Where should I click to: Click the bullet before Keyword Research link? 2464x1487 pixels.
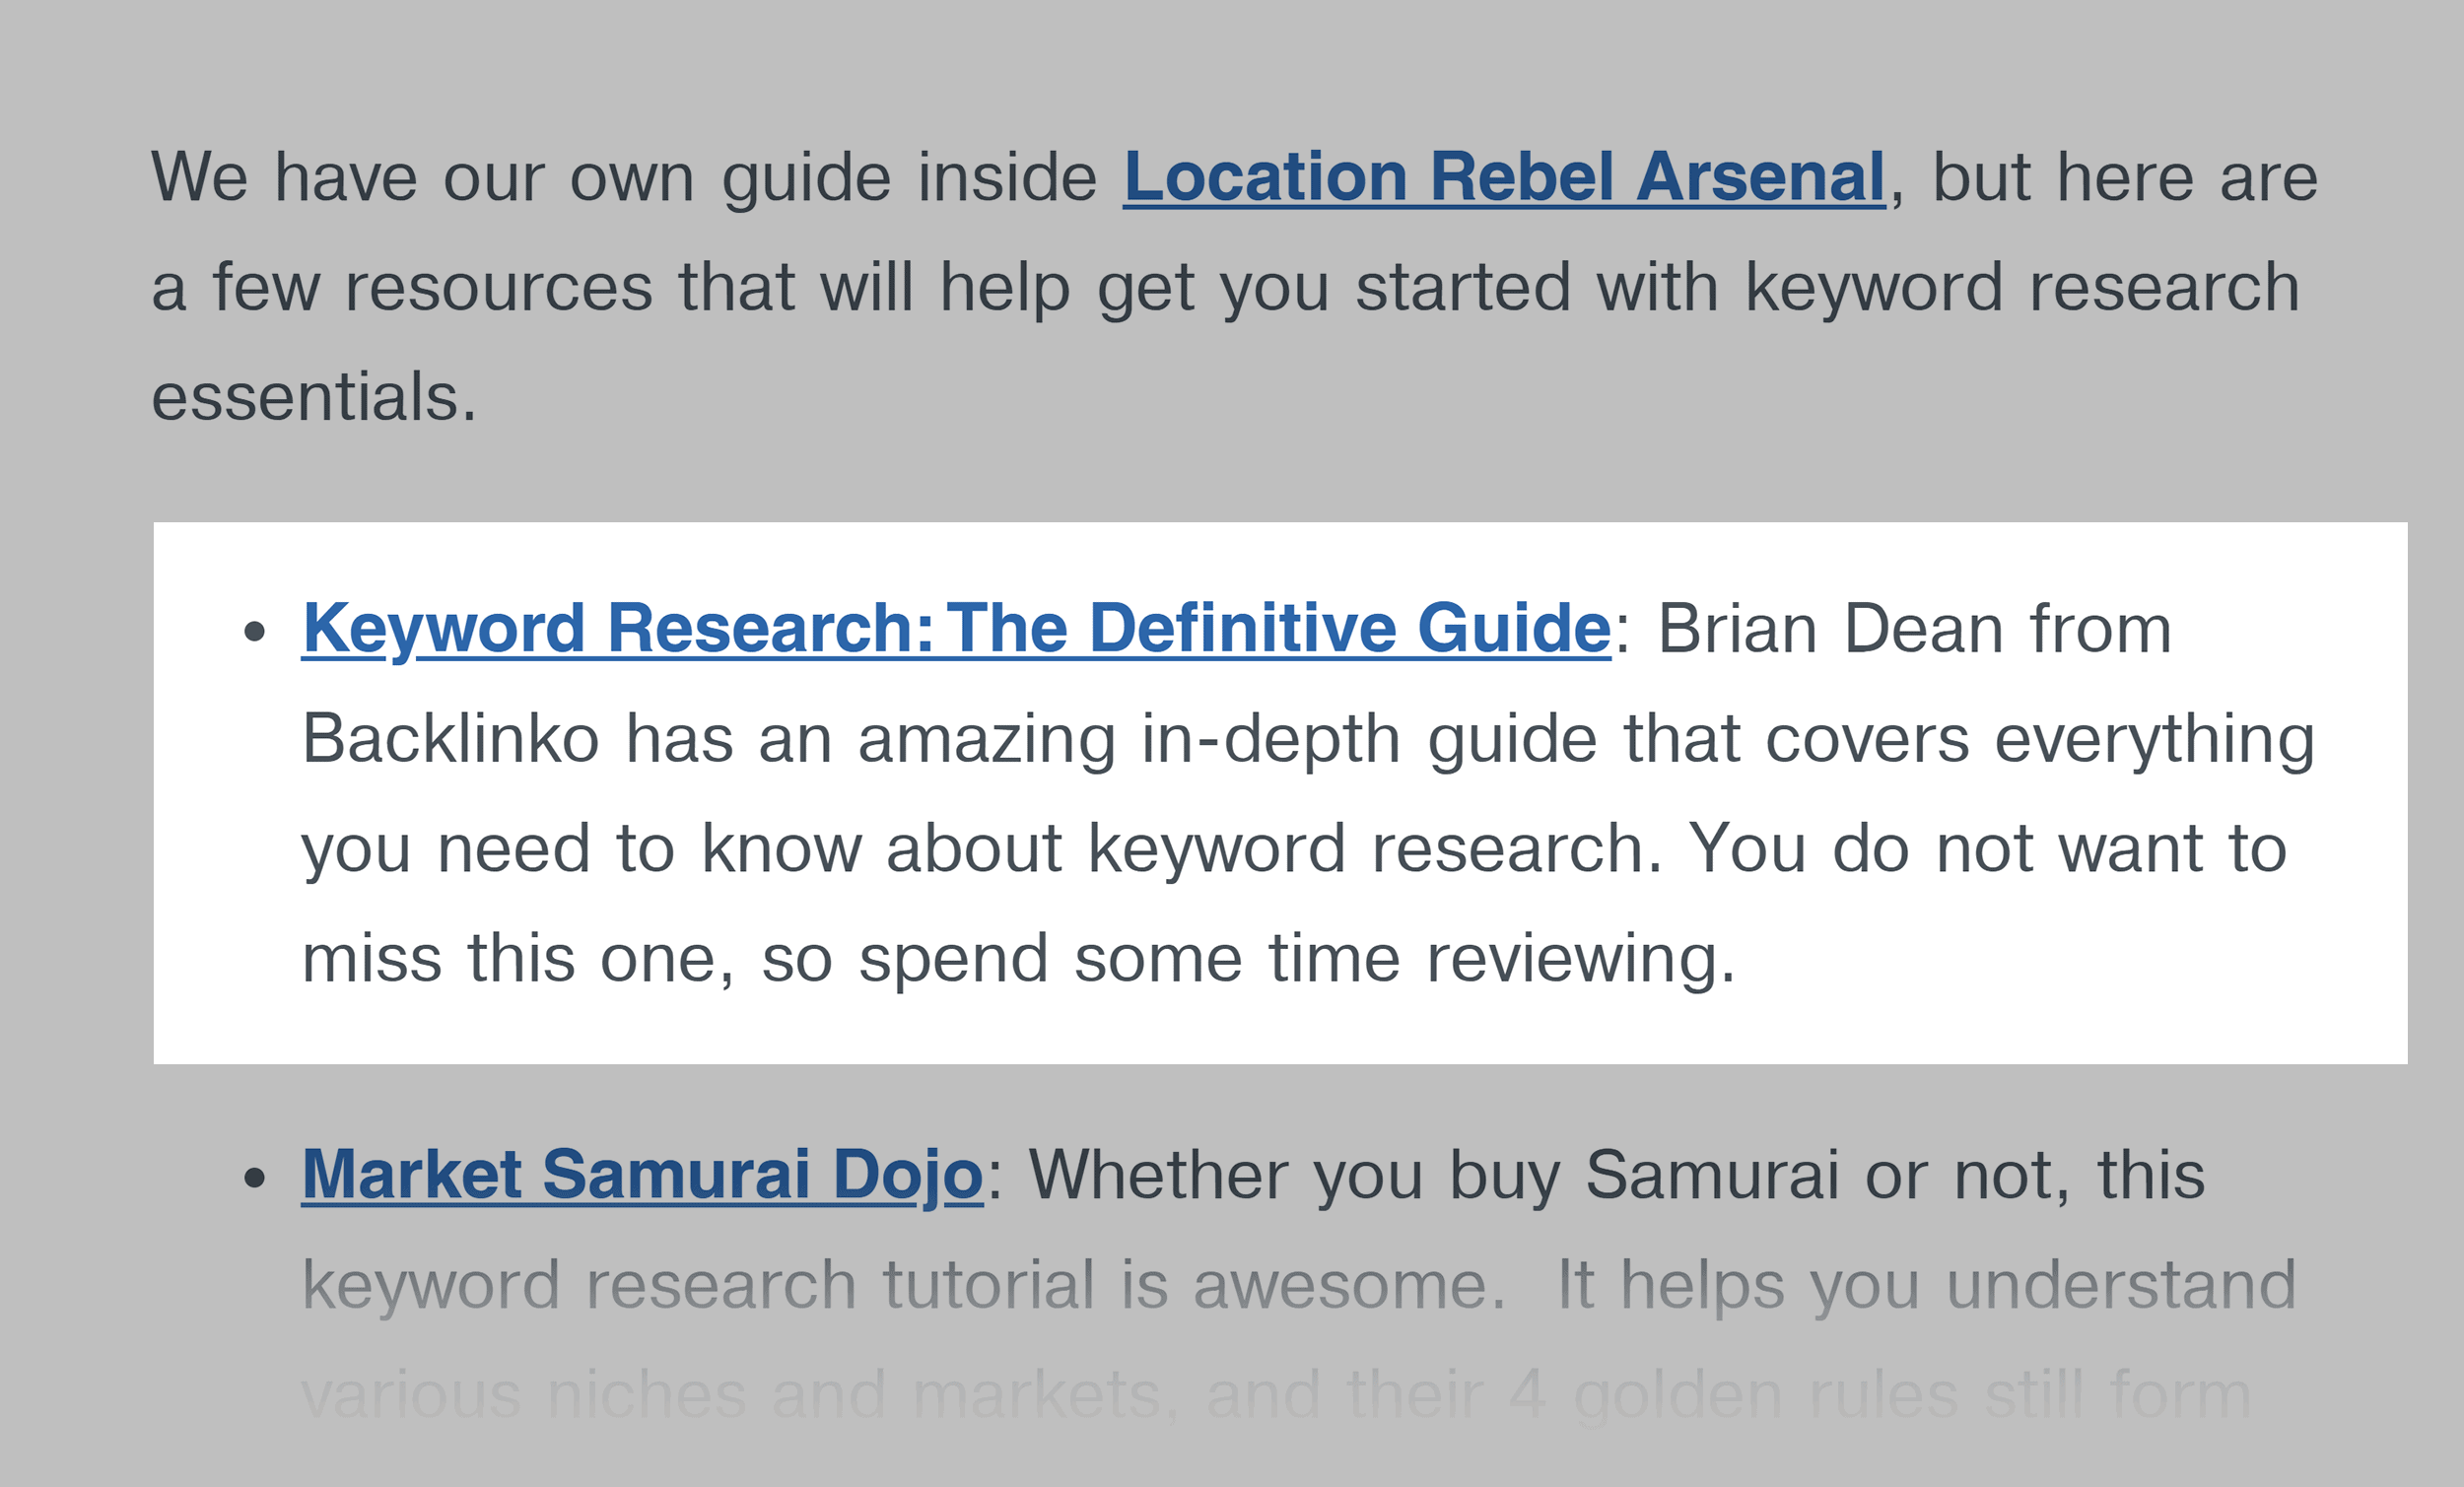(255, 632)
